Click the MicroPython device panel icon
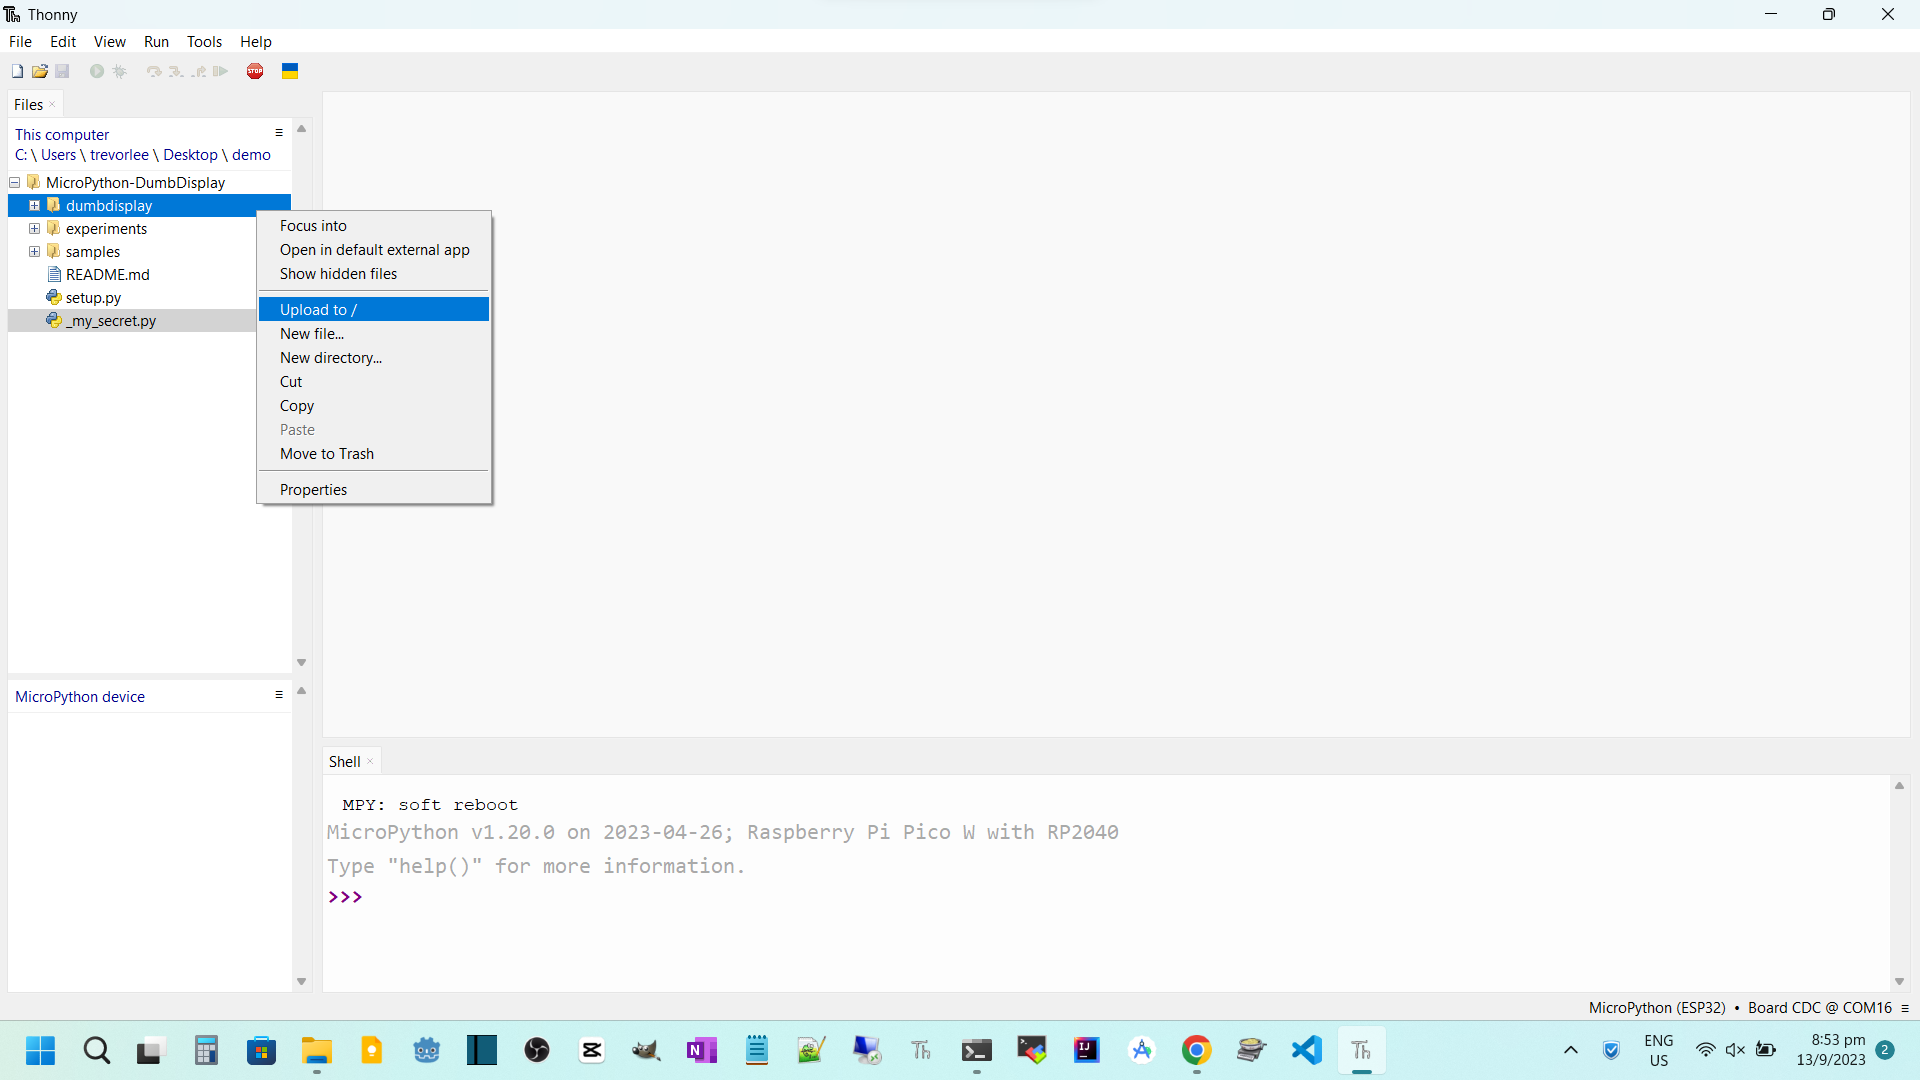This screenshot has height=1080, width=1920. (278, 696)
